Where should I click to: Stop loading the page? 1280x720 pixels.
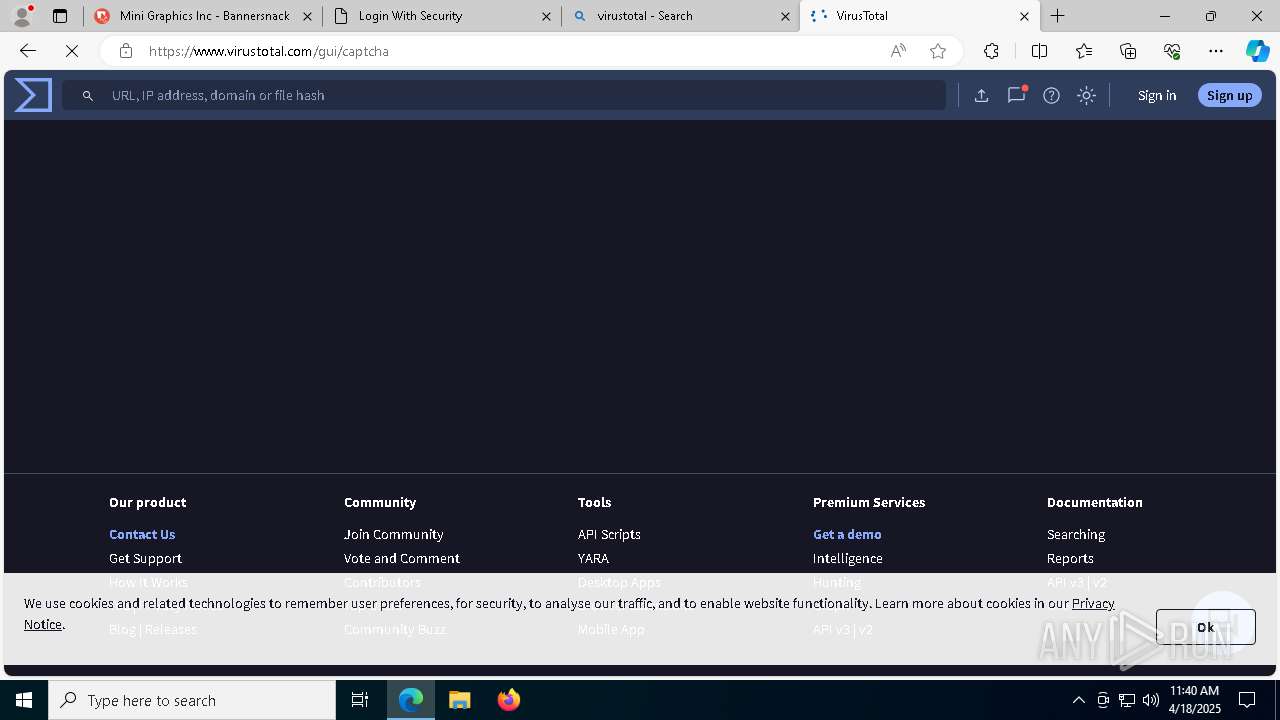tap(72, 51)
